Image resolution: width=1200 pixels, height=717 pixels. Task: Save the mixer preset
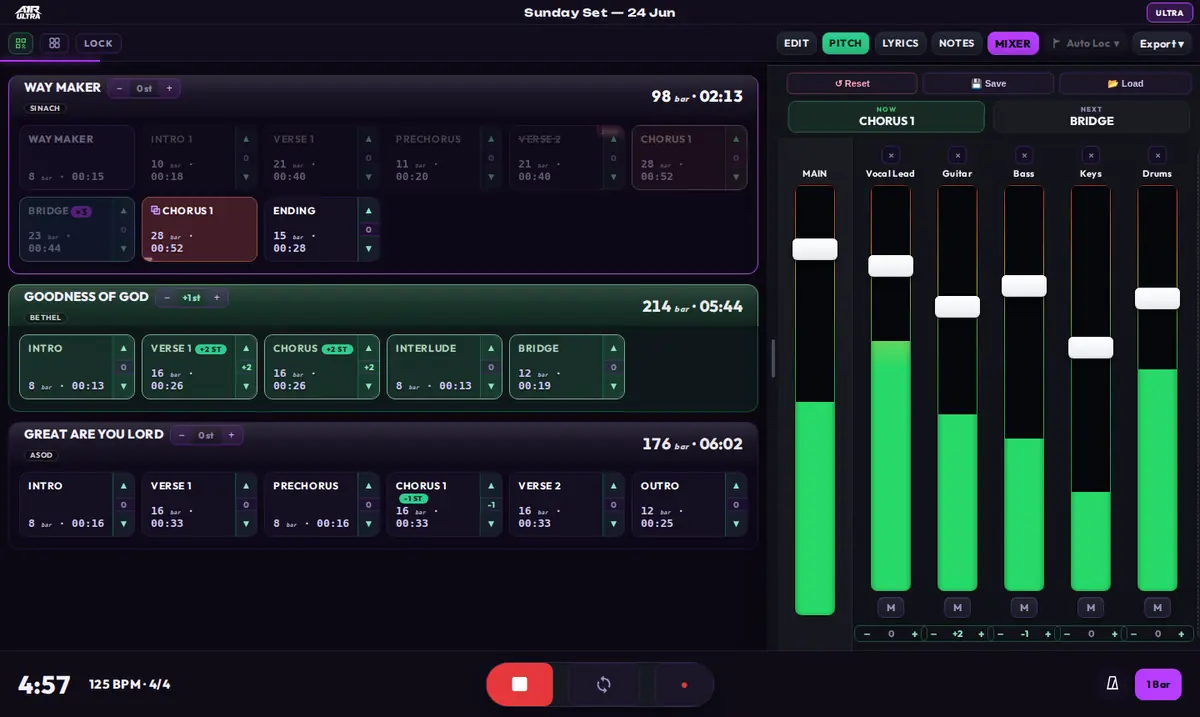[x=988, y=83]
